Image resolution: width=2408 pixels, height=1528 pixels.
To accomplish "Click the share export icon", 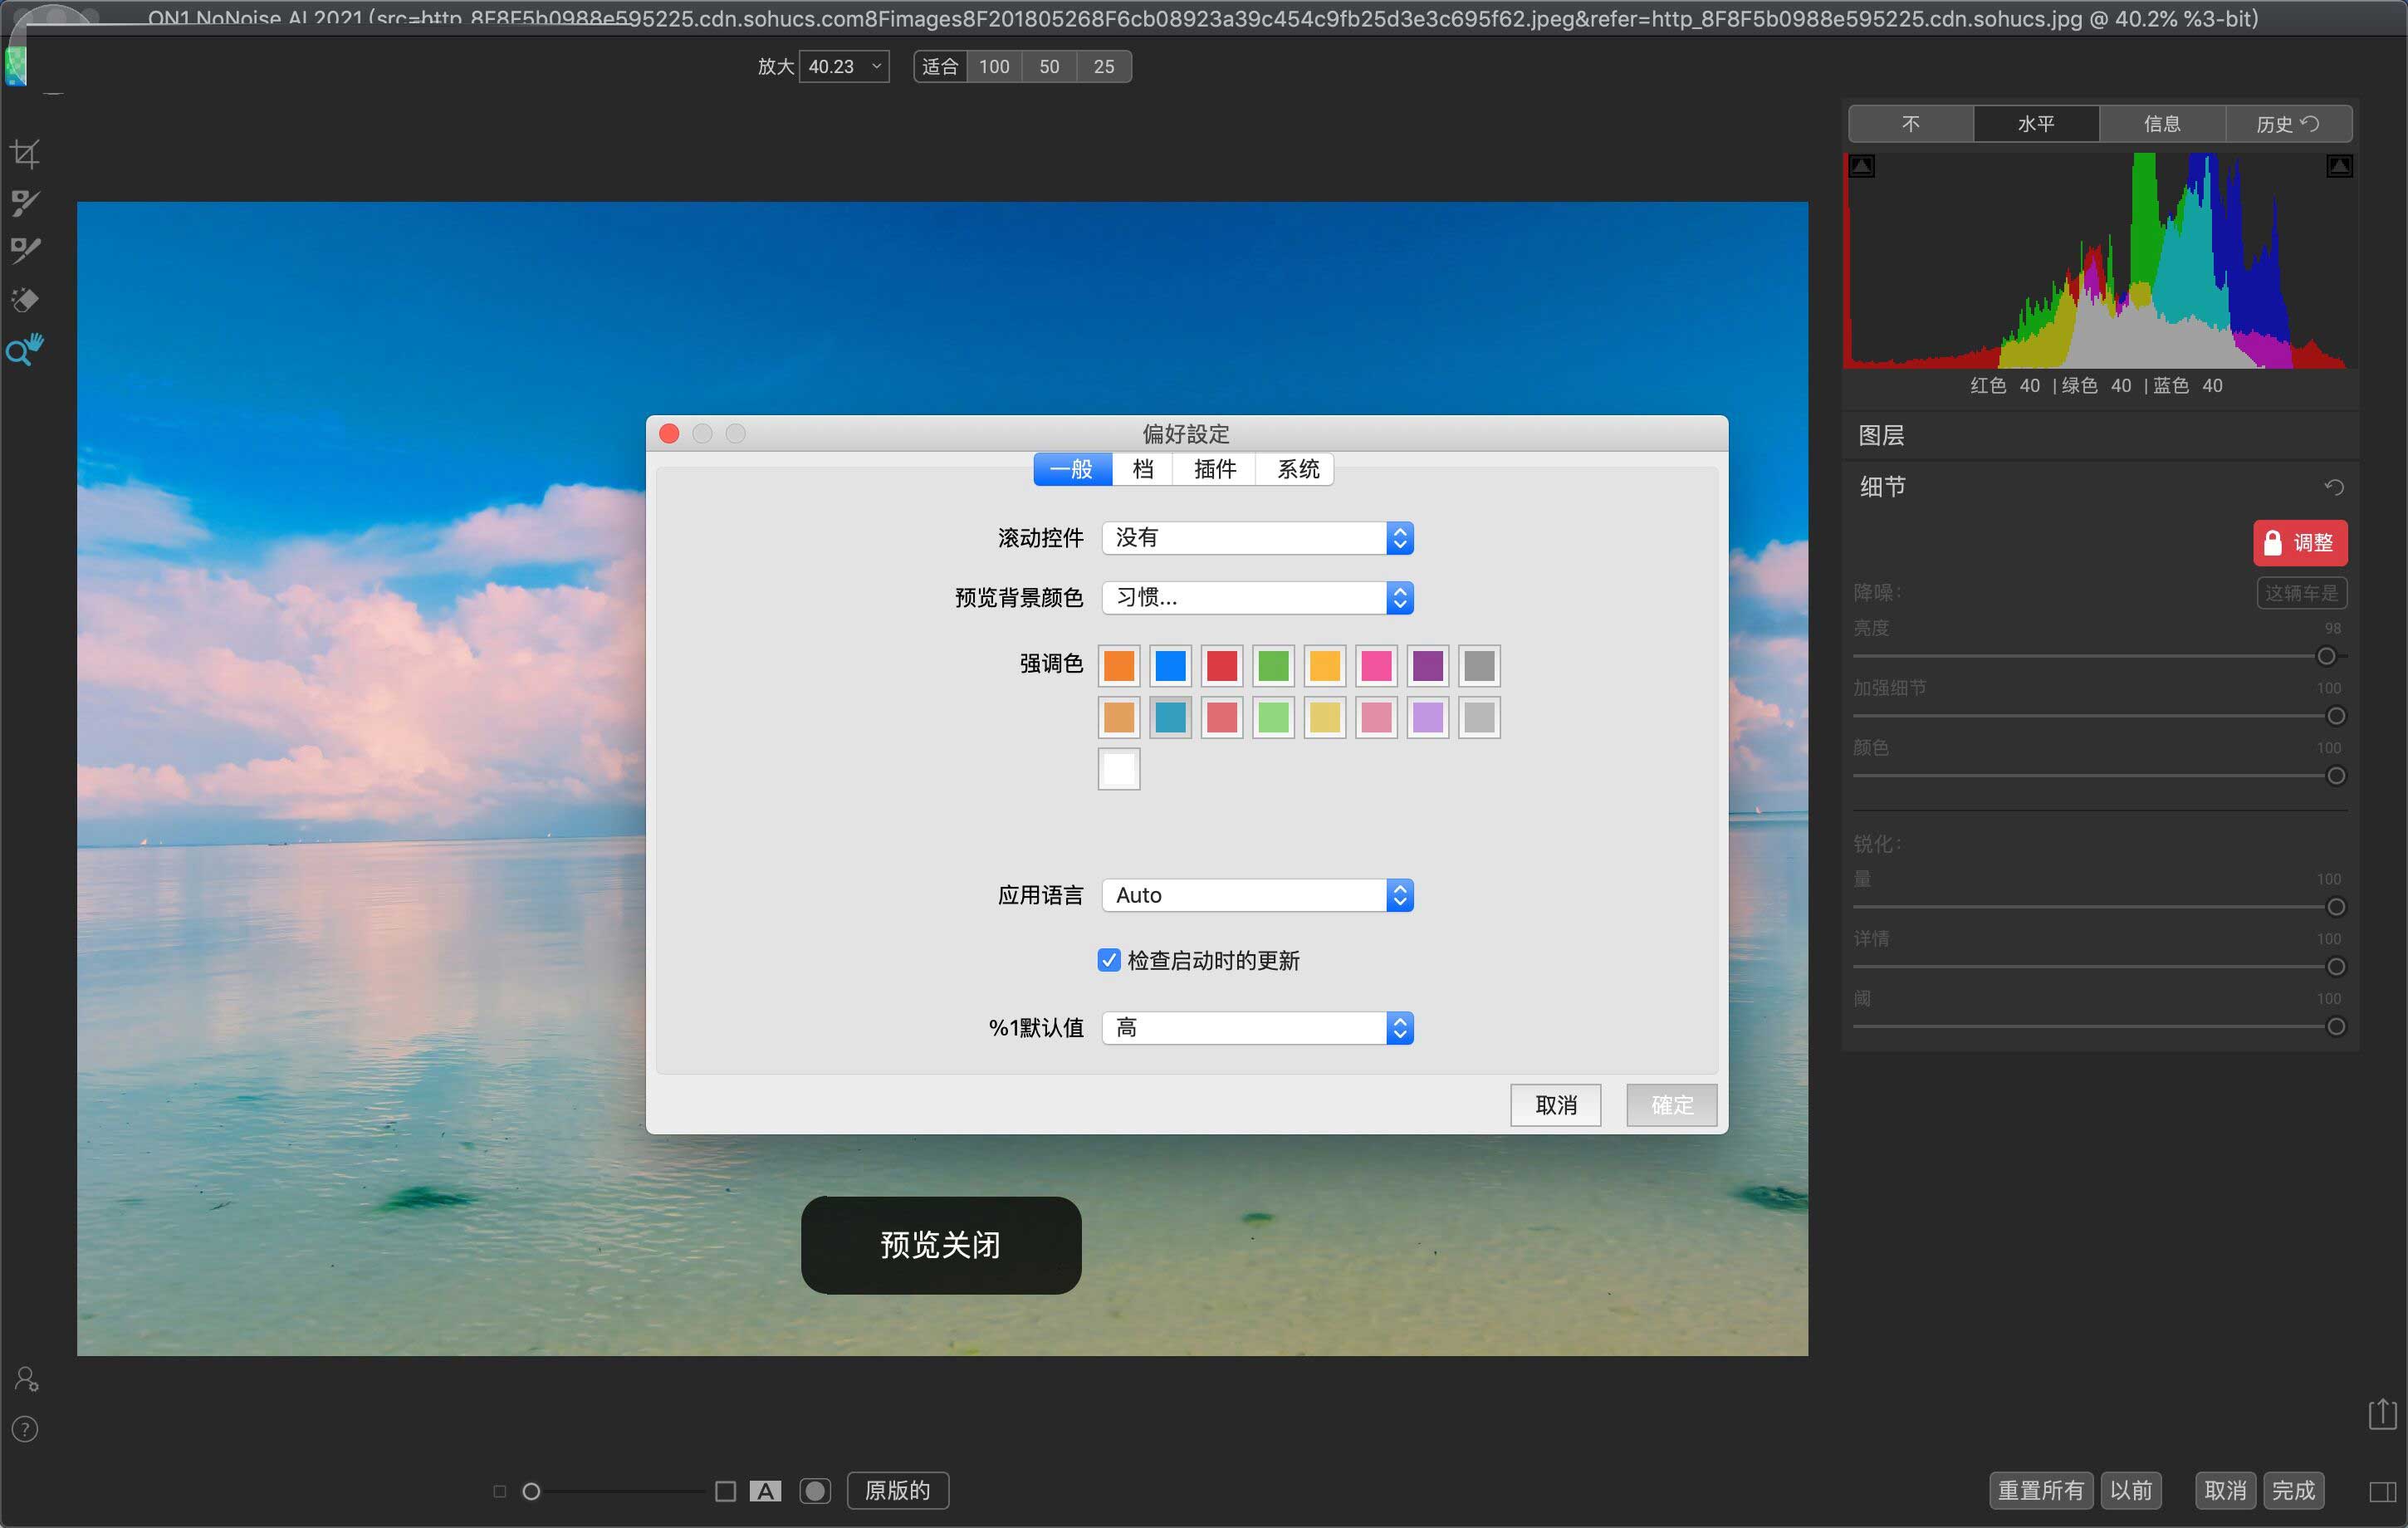I will coord(2383,1413).
